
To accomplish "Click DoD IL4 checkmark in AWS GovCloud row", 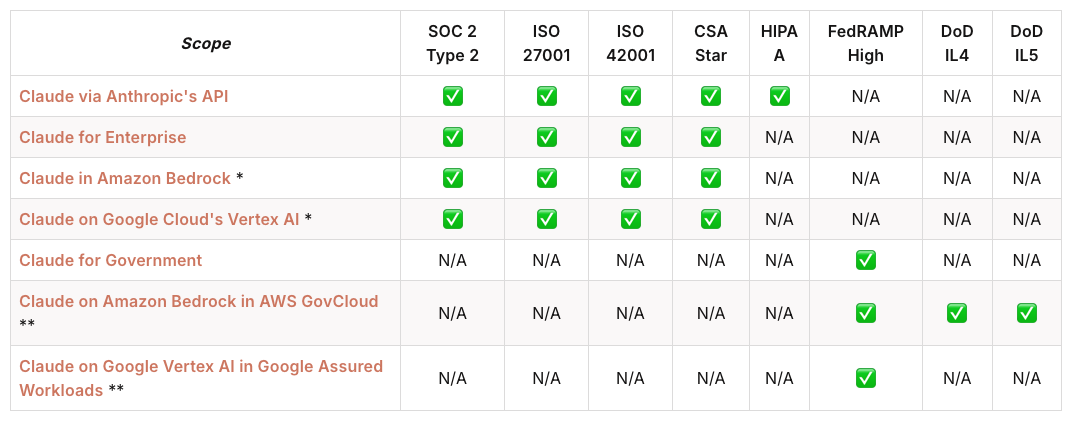I will coord(957,313).
